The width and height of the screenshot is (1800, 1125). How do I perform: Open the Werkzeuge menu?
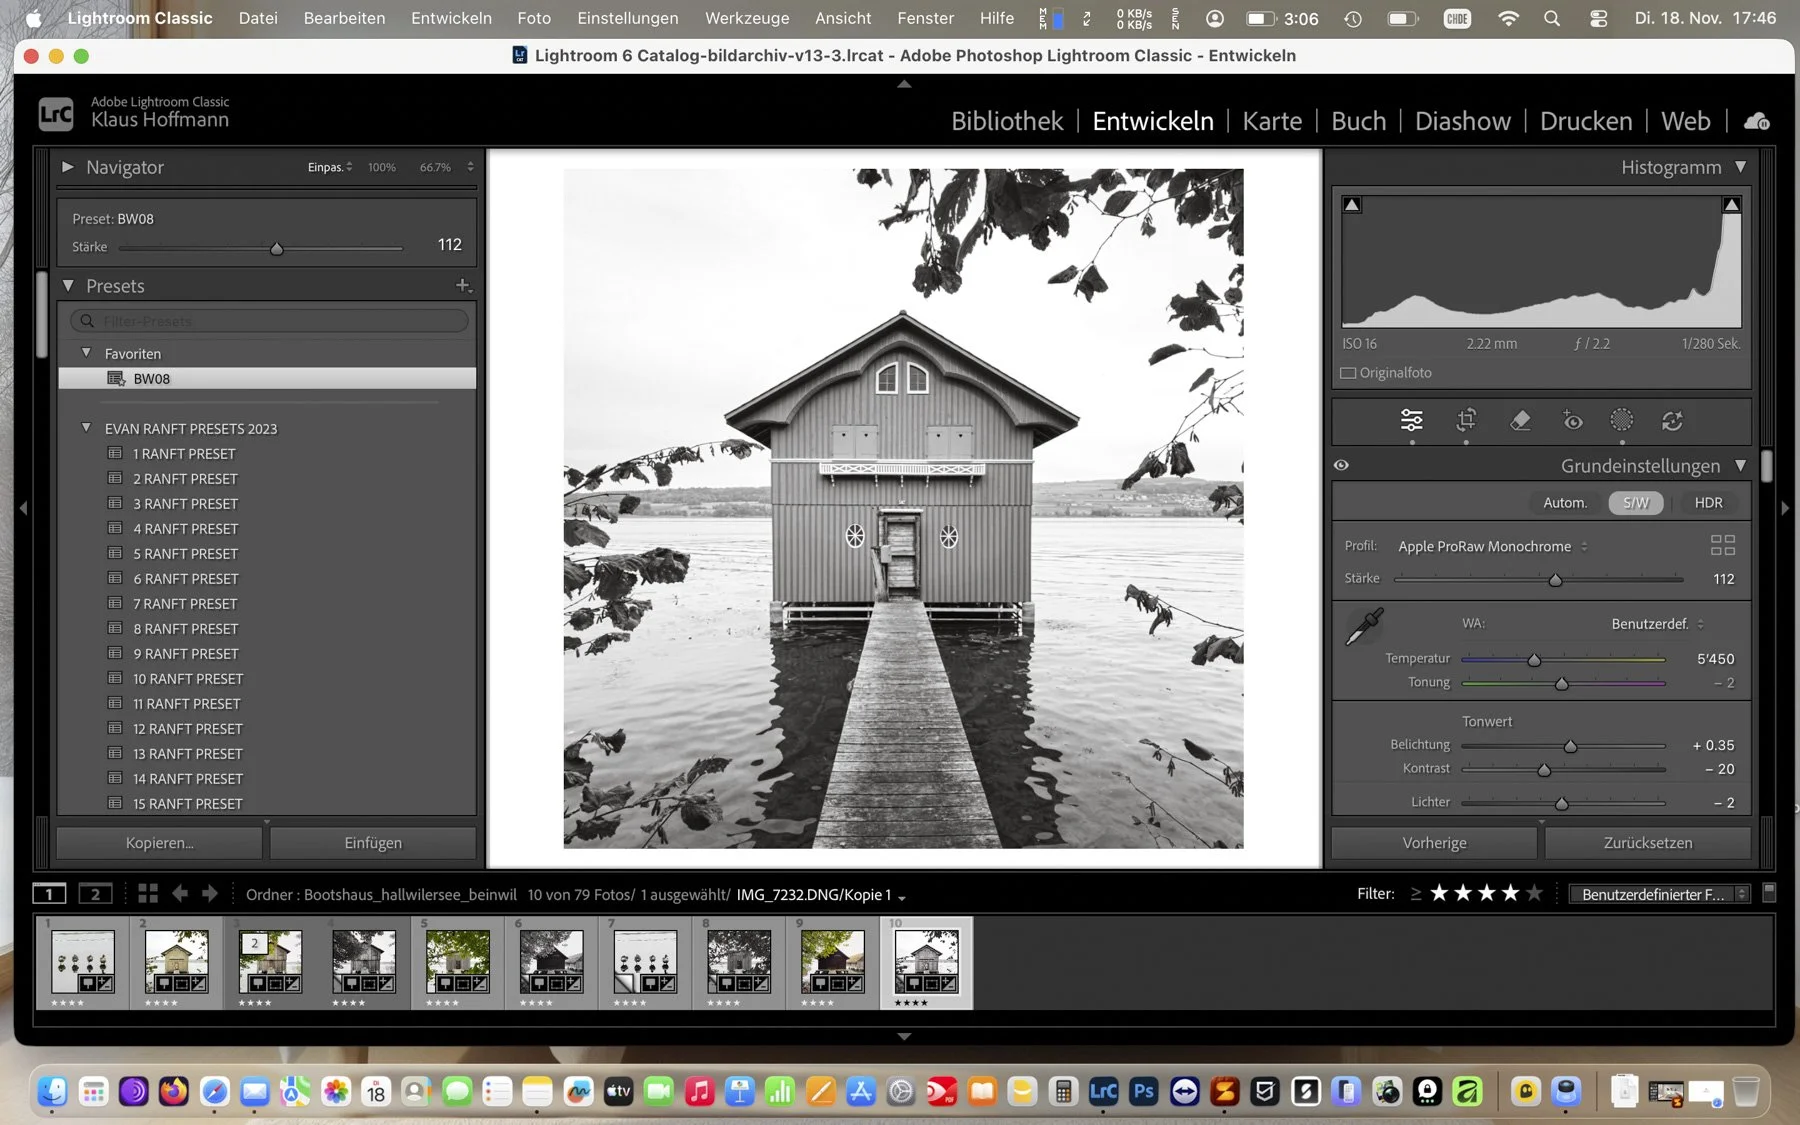(746, 18)
